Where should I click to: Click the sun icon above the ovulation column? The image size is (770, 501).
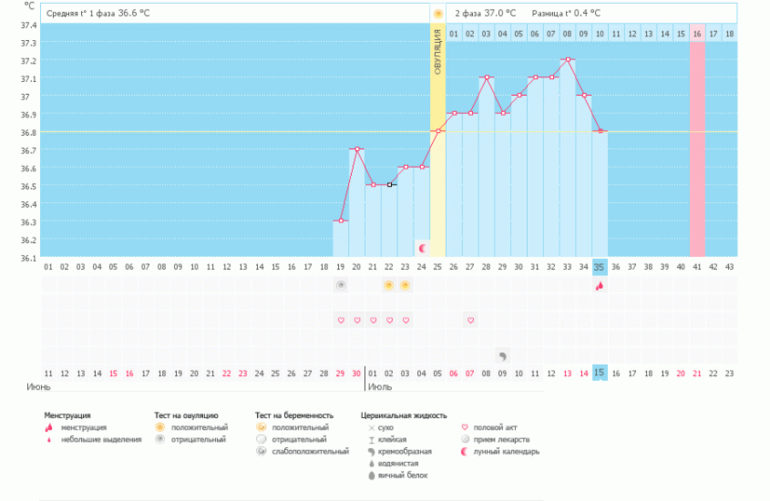point(438,14)
